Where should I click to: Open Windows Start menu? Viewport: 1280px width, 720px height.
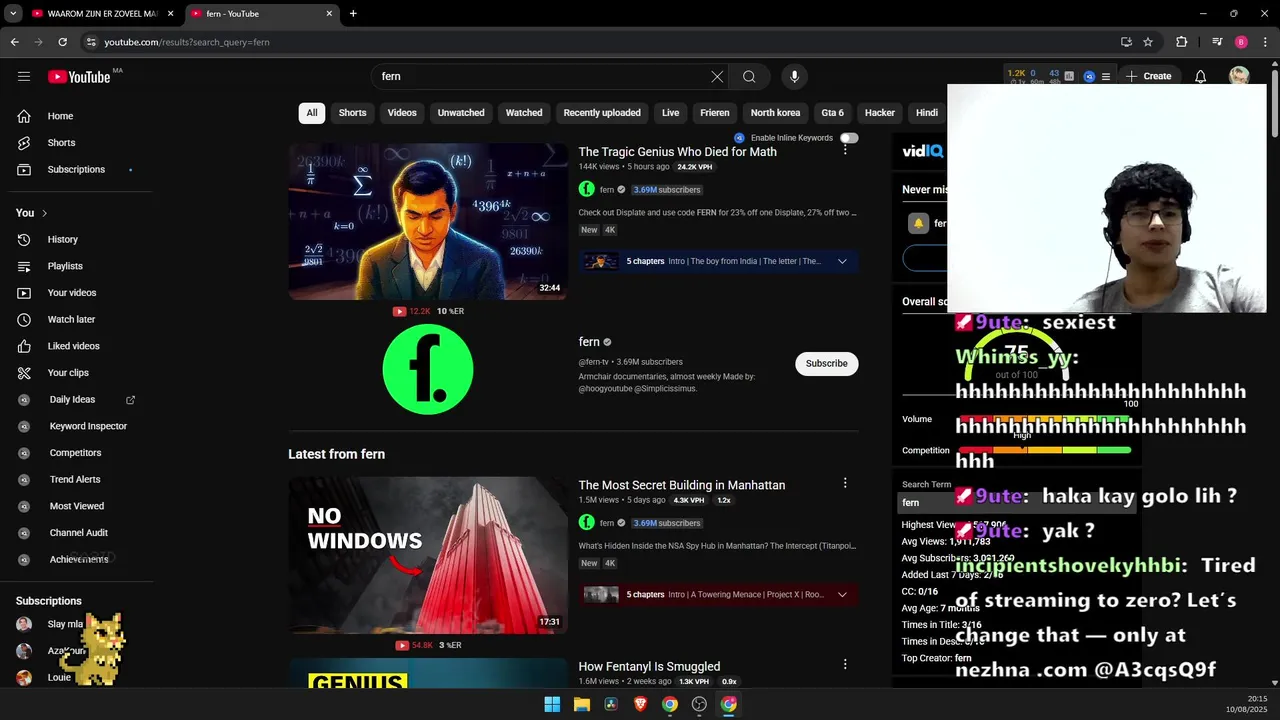pyautogui.click(x=552, y=704)
